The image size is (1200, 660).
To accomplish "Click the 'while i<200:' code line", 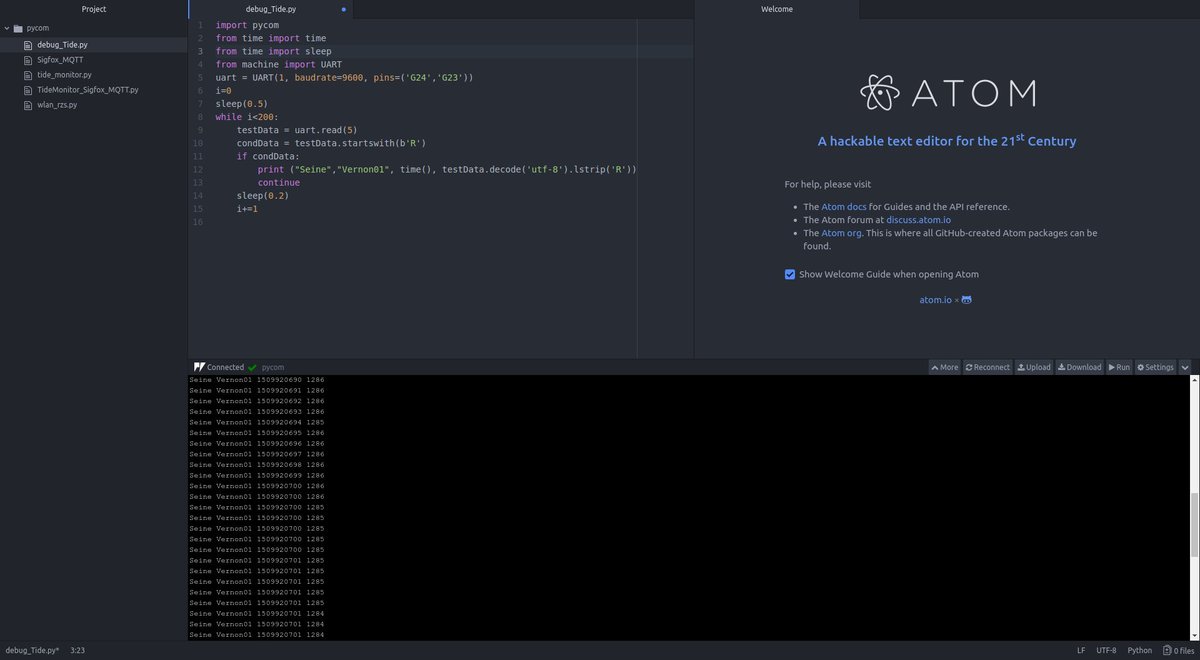I will point(247,117).
